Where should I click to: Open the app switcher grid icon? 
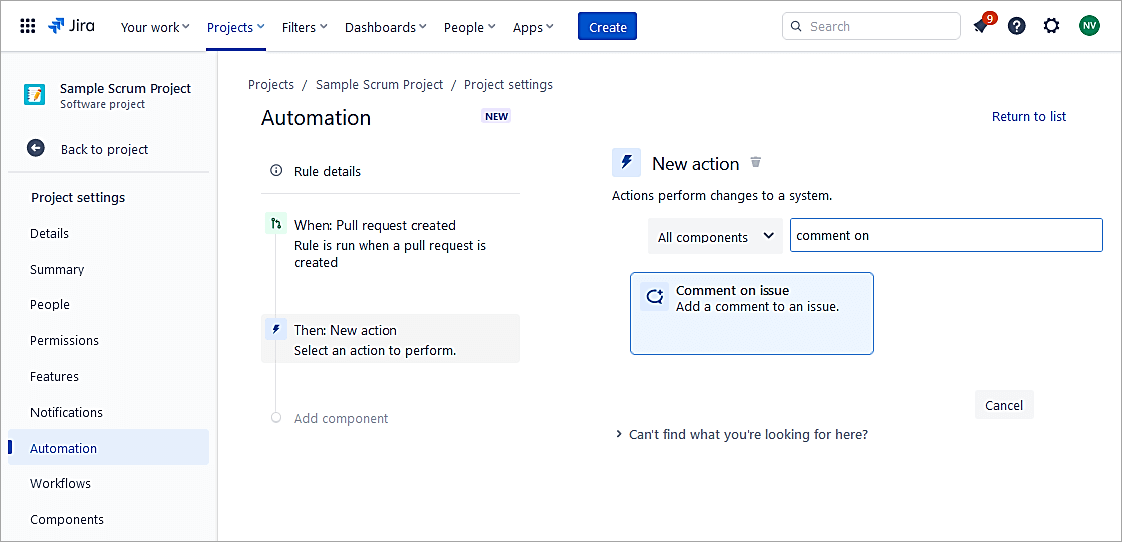[28, 27]
